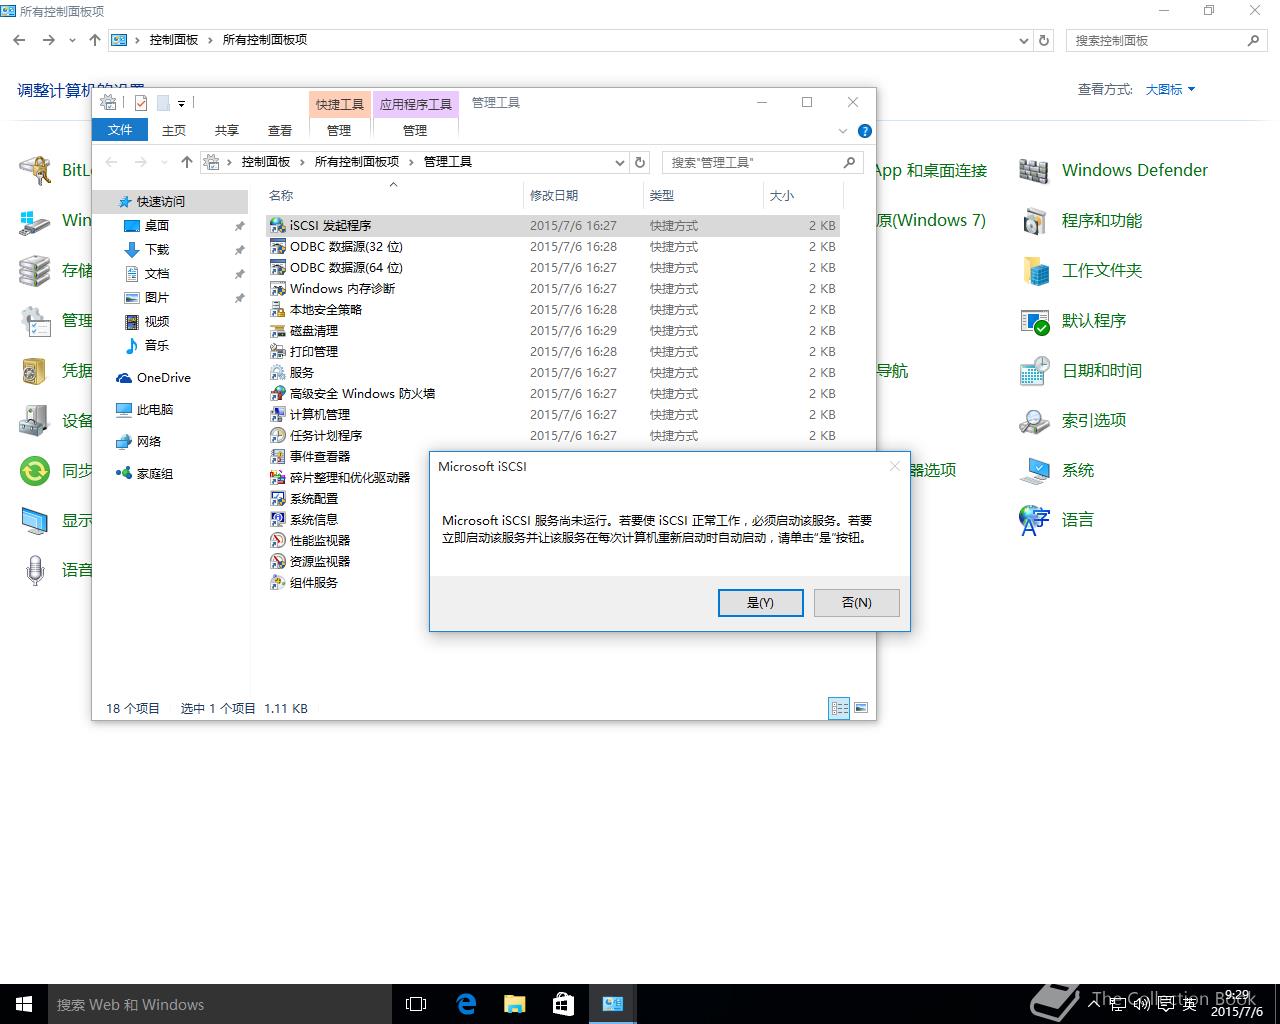Click 控制面板 breadcrumb in Control Panel address bar

coord(174,40)
